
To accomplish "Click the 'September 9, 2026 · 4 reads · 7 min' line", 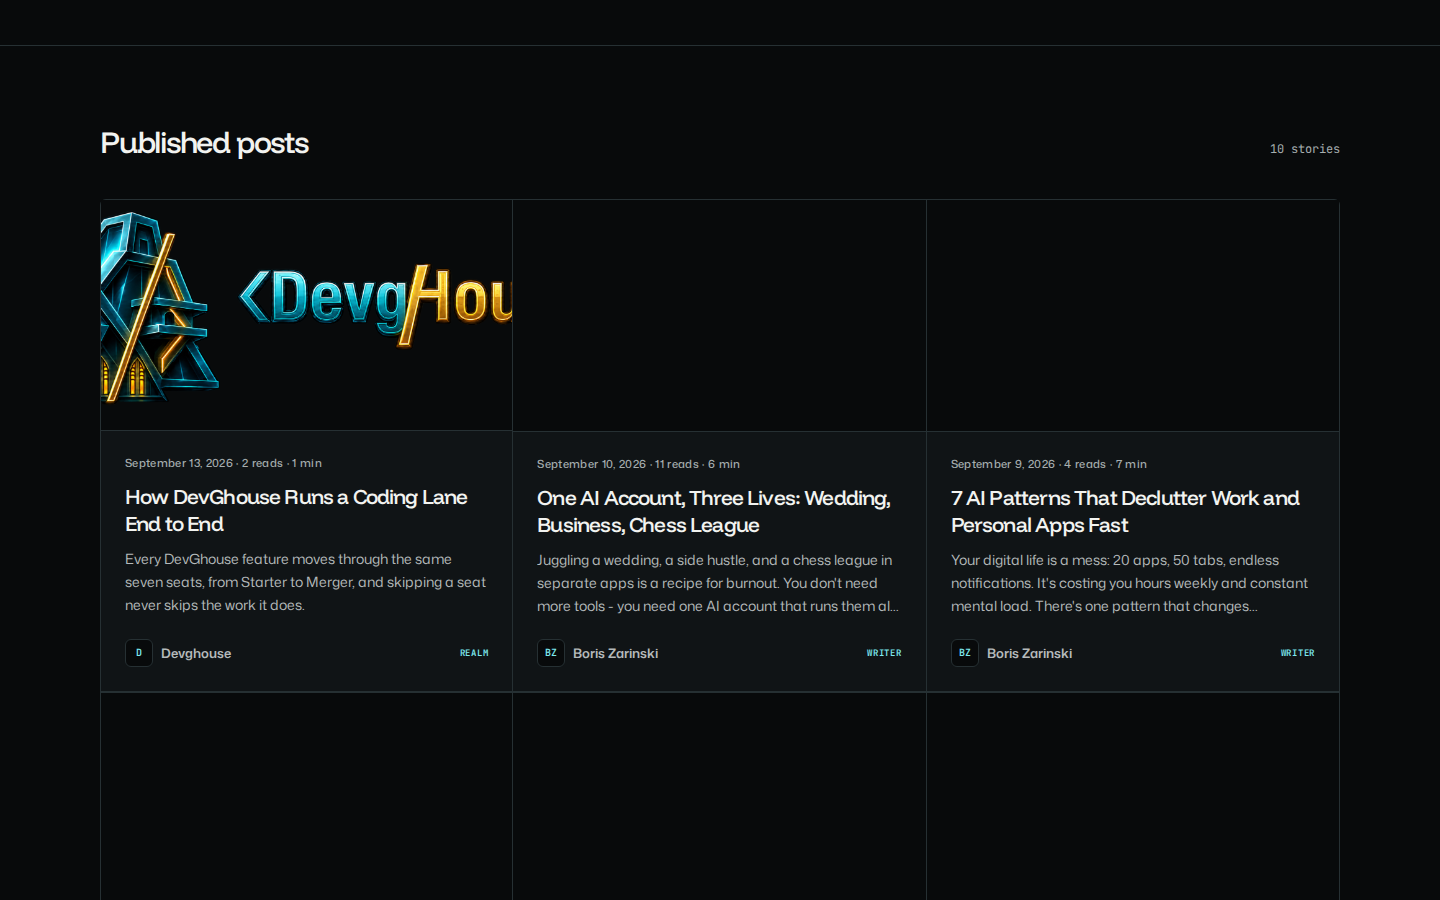I will (1049, 464).
